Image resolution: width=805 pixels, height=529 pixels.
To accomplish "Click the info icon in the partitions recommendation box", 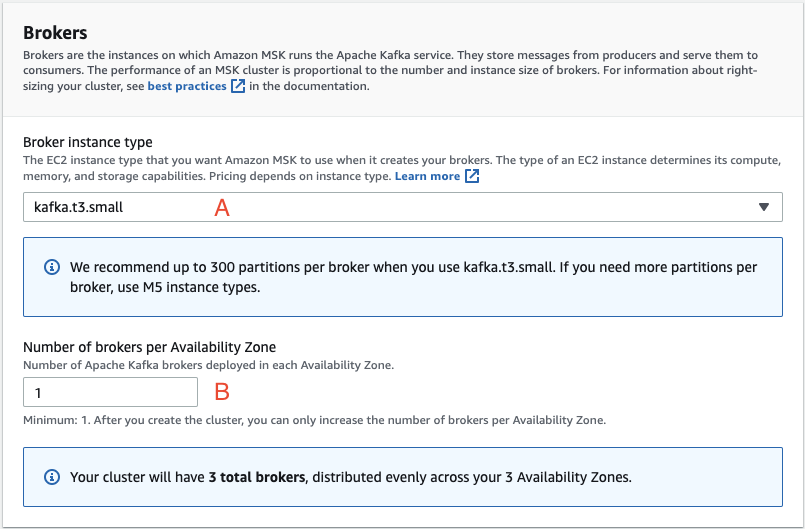I will point(51,268).
